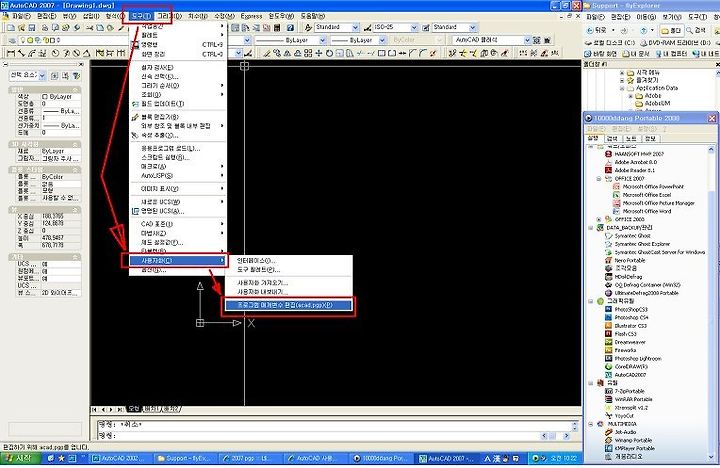Click the Erase tool icon in Modify toolbar
720x468 pixels.
coord(267,53)
